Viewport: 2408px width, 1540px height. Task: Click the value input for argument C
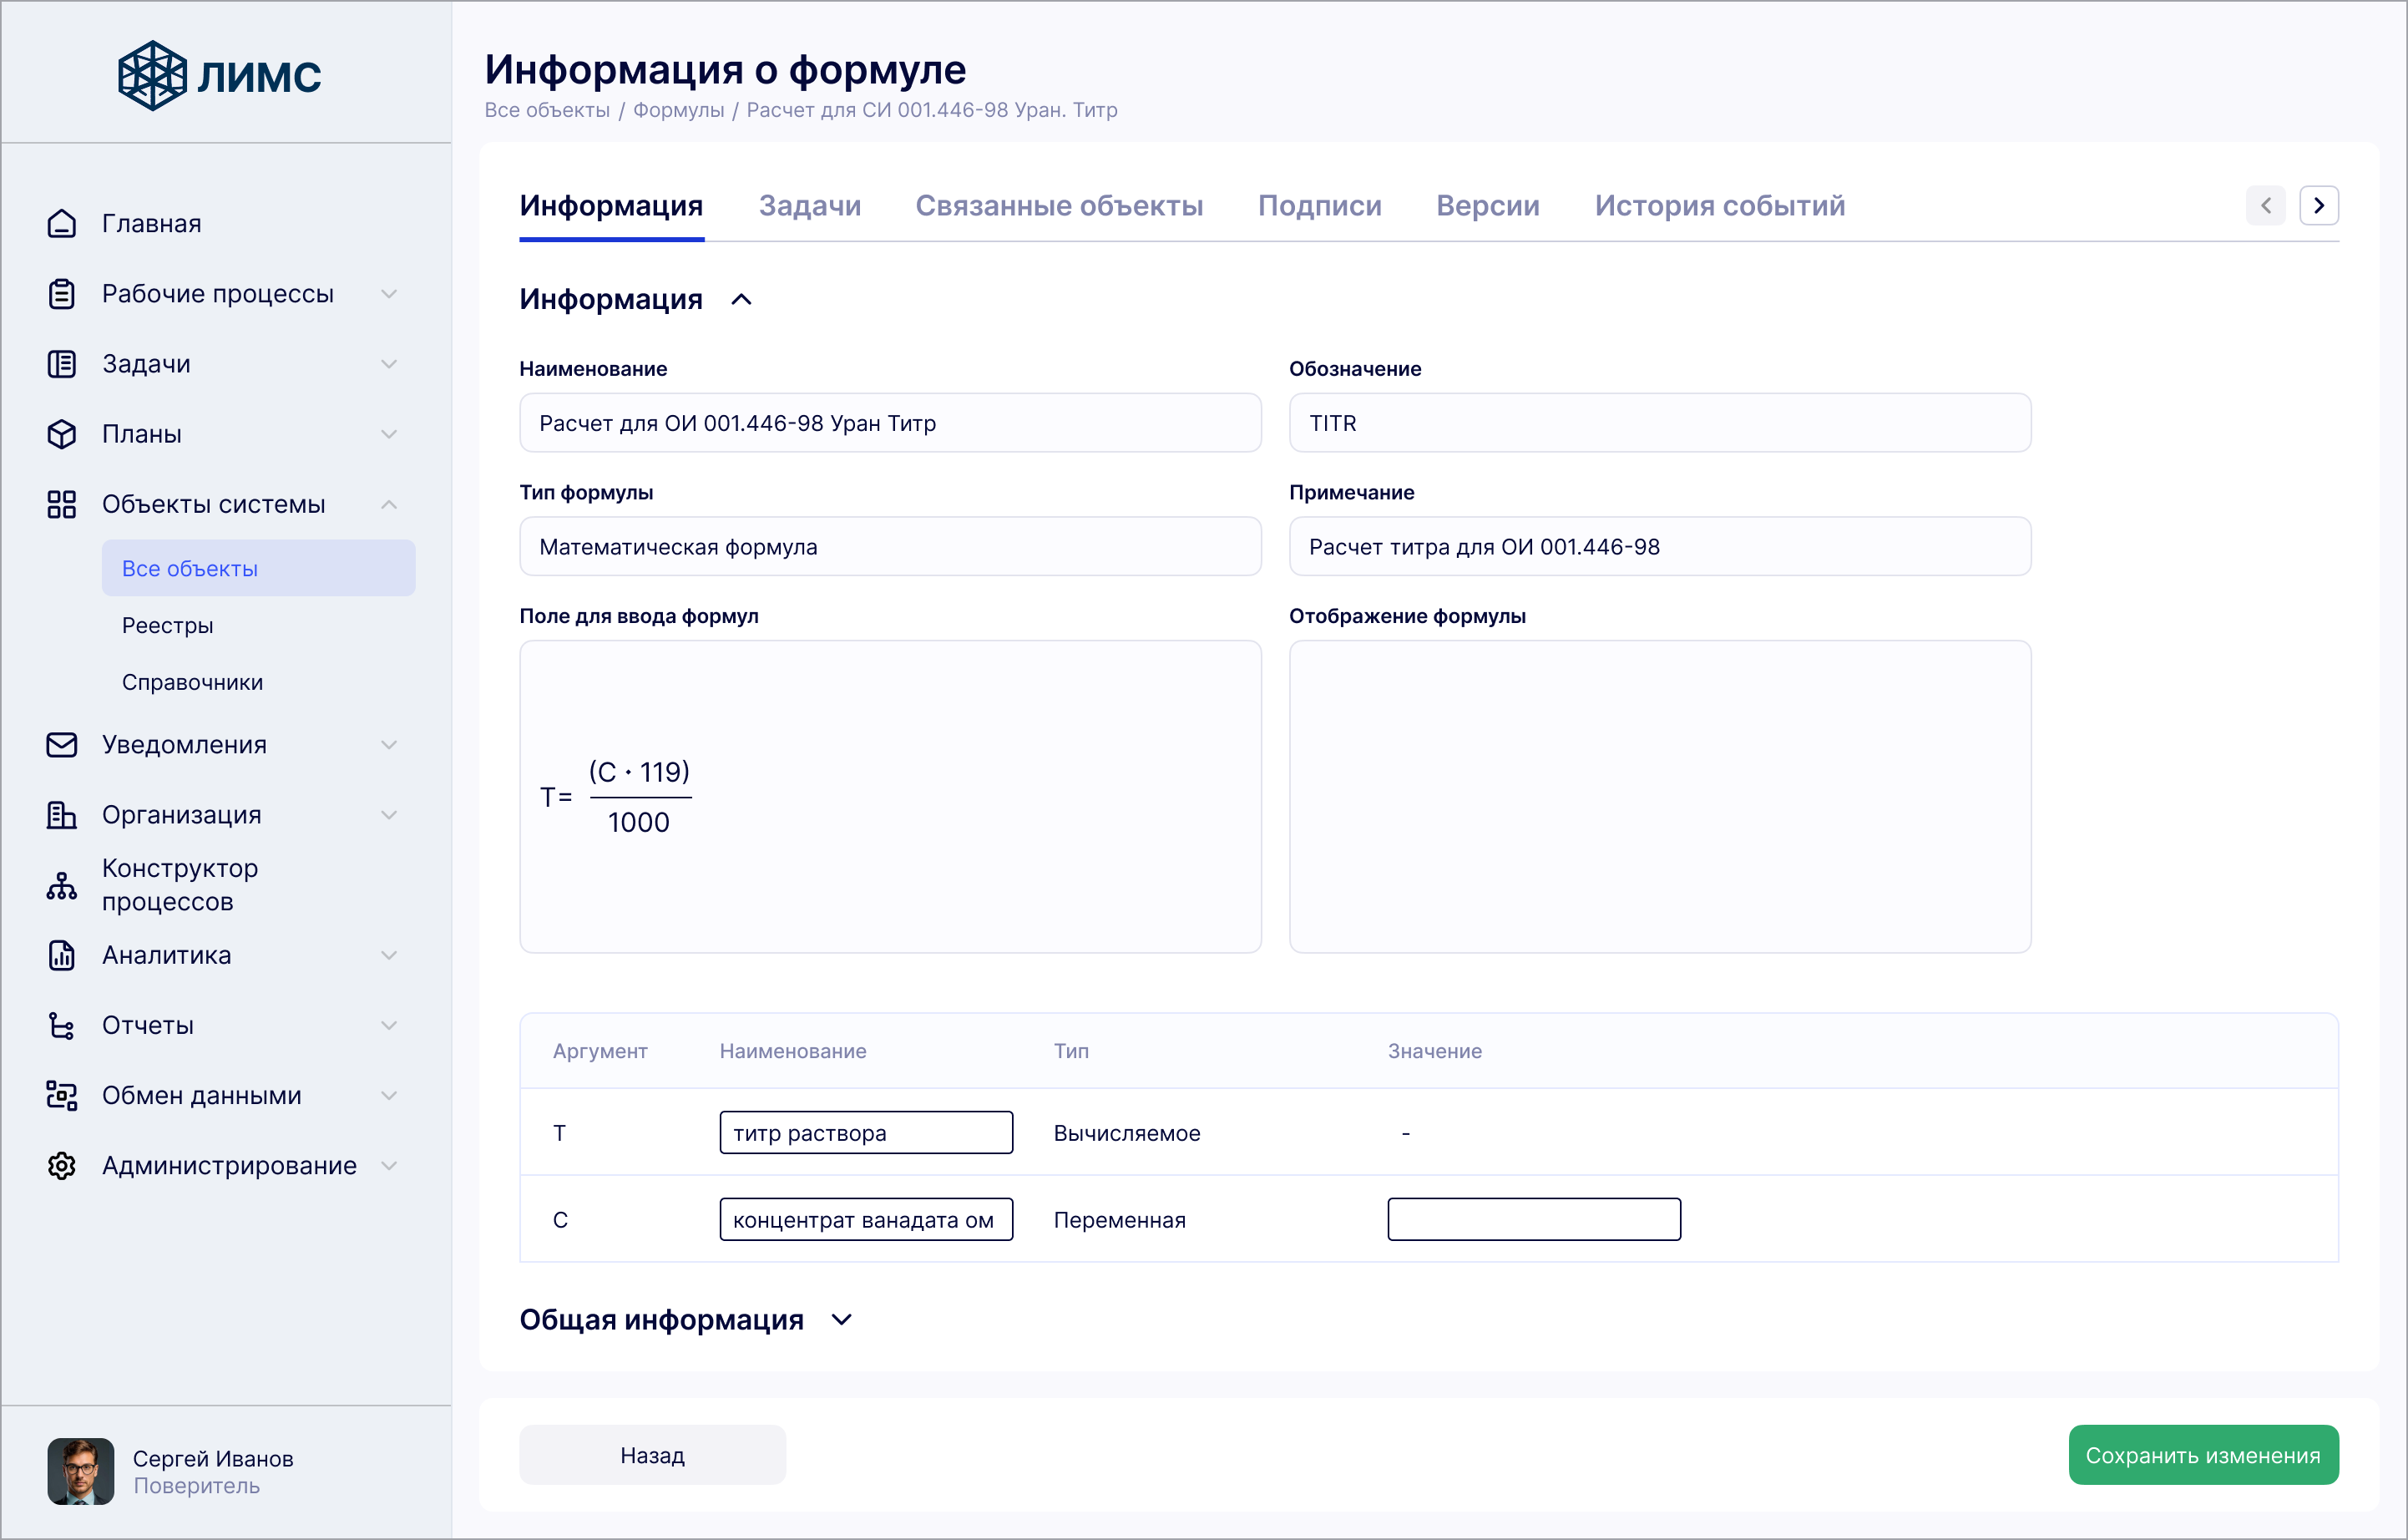click(1533, 1219)
